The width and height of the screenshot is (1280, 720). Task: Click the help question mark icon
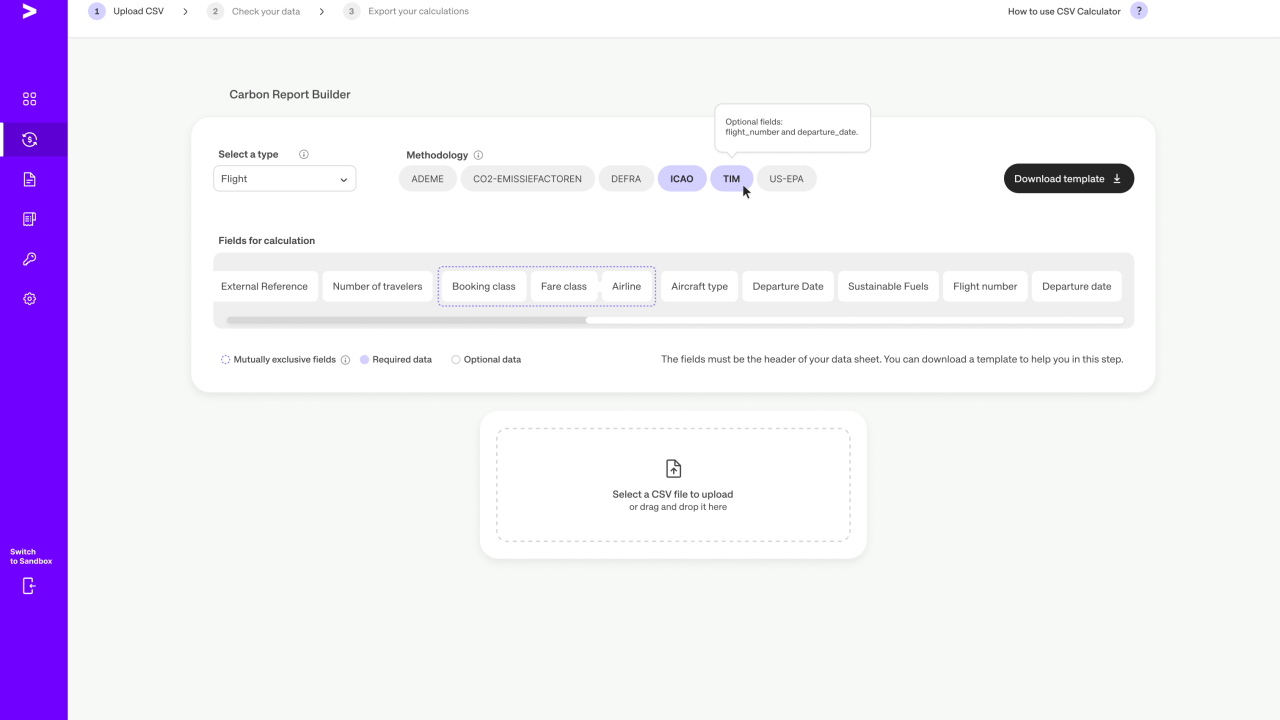(x=1138, y=11)
